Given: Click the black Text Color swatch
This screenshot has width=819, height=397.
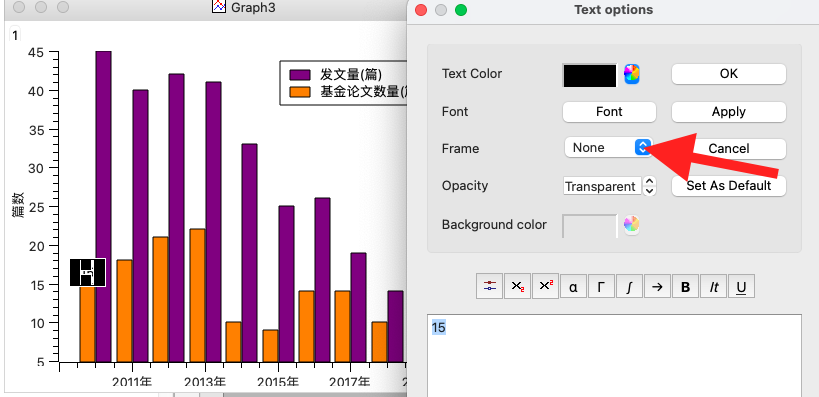Looking at the screenshot, I should click(590, 75).
